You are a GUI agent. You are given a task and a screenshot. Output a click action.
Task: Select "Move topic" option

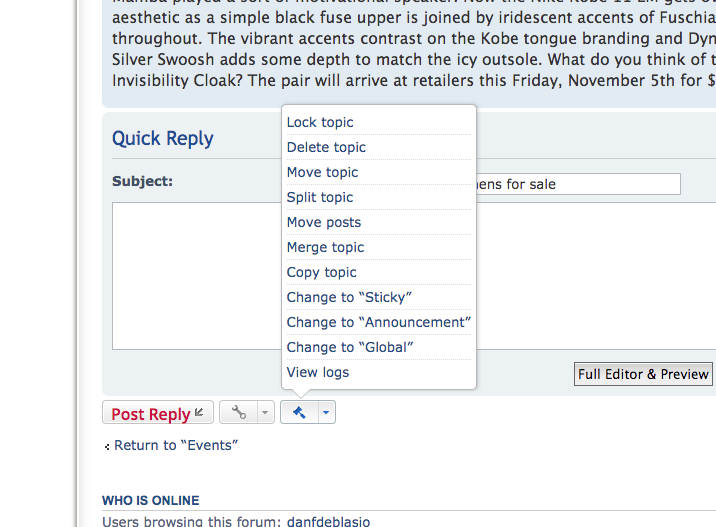click(322, 172)
